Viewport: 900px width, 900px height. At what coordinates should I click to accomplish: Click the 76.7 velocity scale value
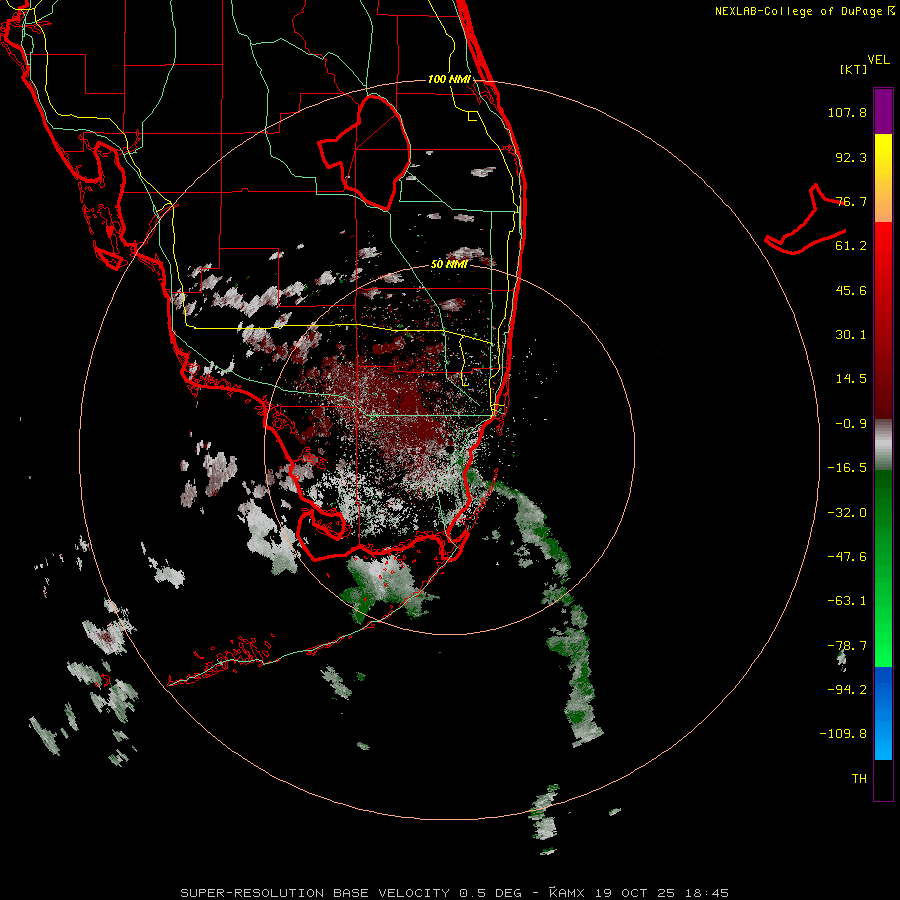point(851,201)
